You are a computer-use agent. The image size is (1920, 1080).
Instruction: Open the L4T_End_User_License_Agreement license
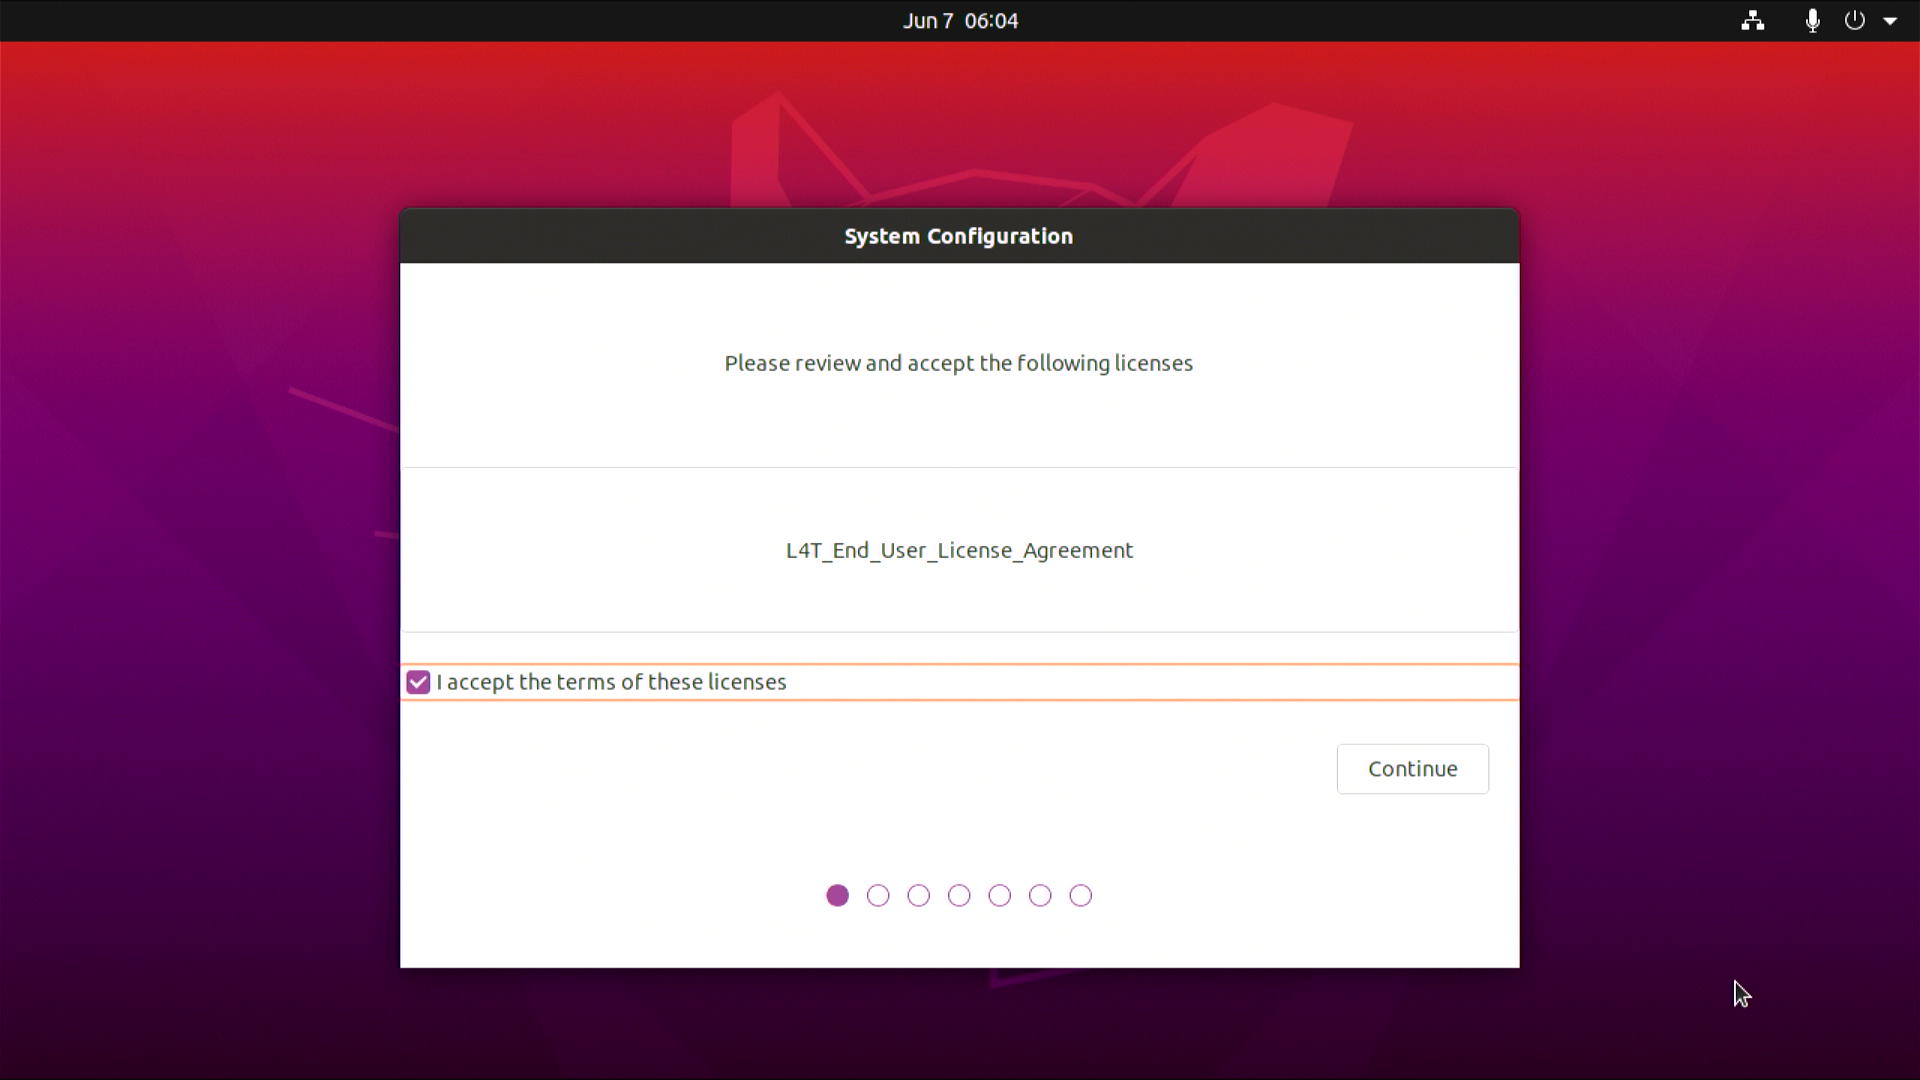point(959,551)
